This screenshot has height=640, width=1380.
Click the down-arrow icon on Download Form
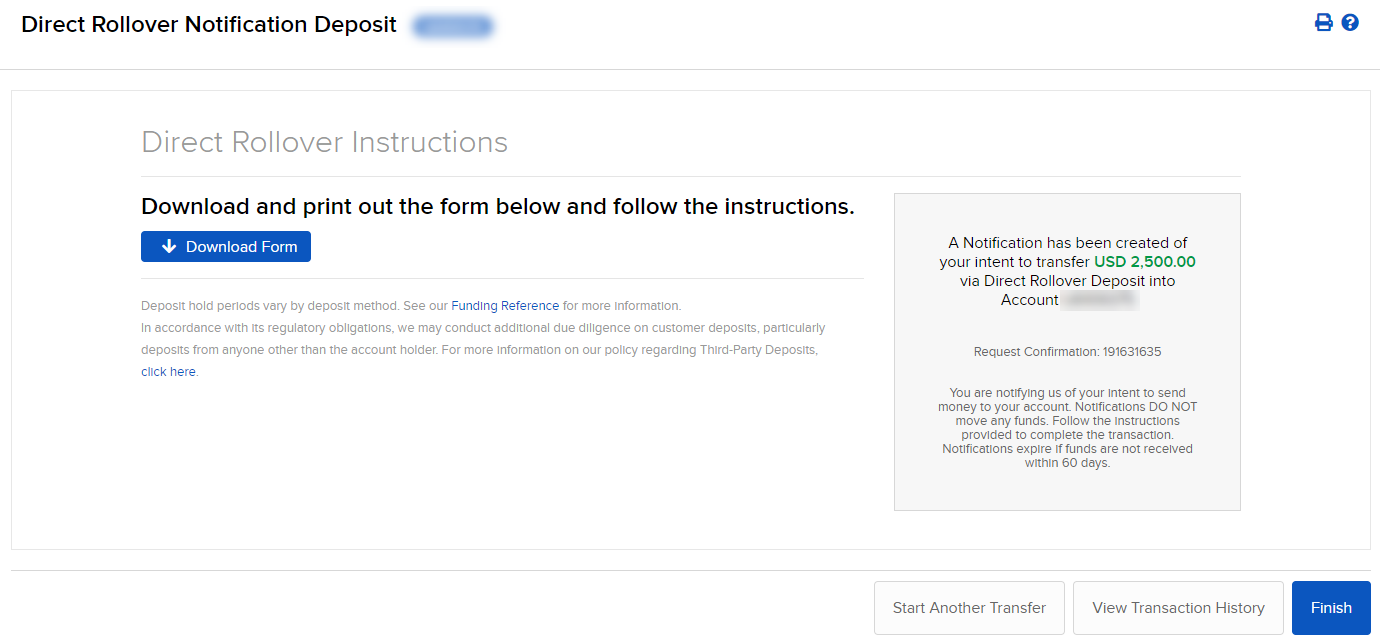pos(169,246)
